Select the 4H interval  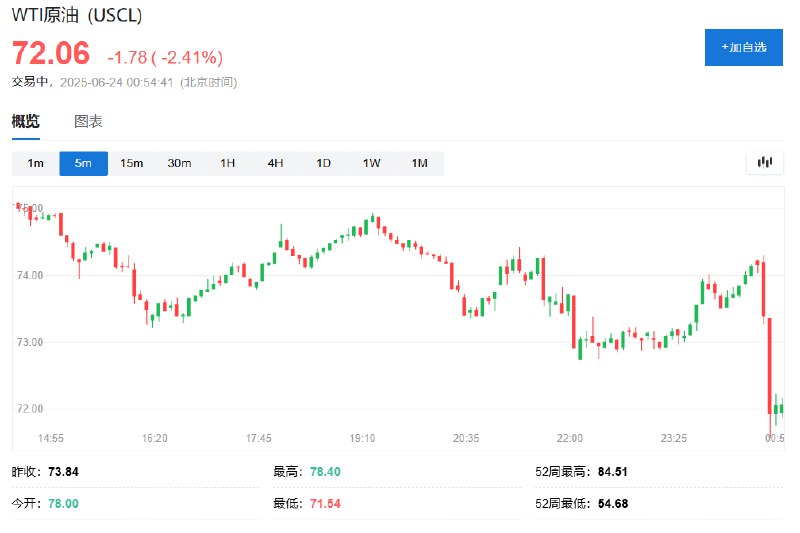(x=276, y=163)
